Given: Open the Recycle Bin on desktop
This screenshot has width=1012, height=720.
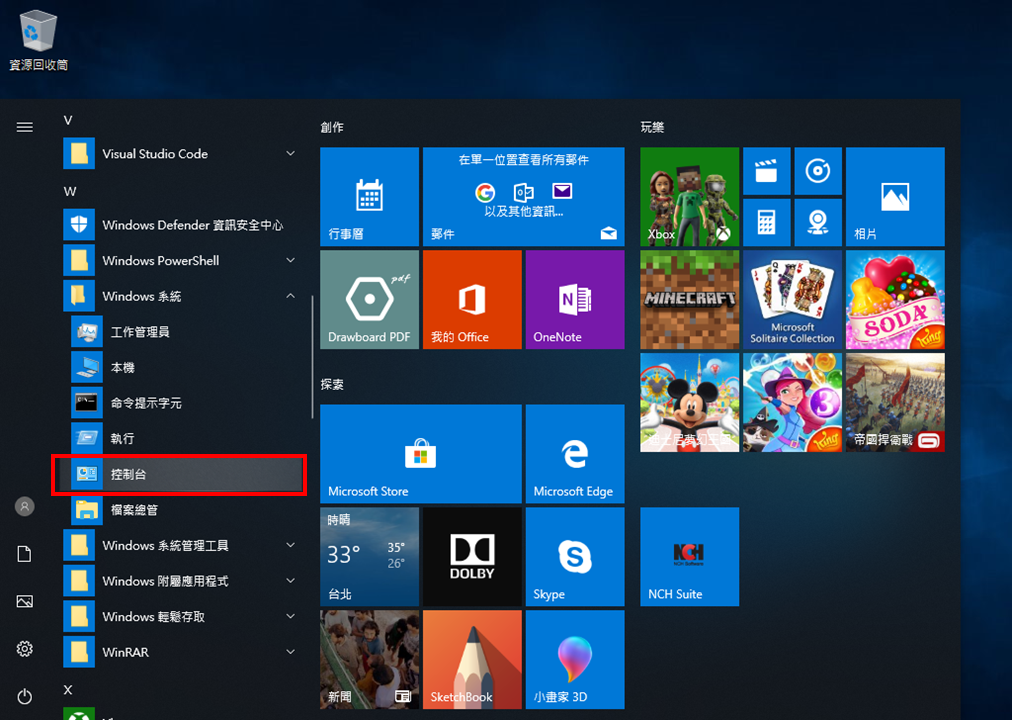Looking at the screenshot, I should tap(38, 40).
